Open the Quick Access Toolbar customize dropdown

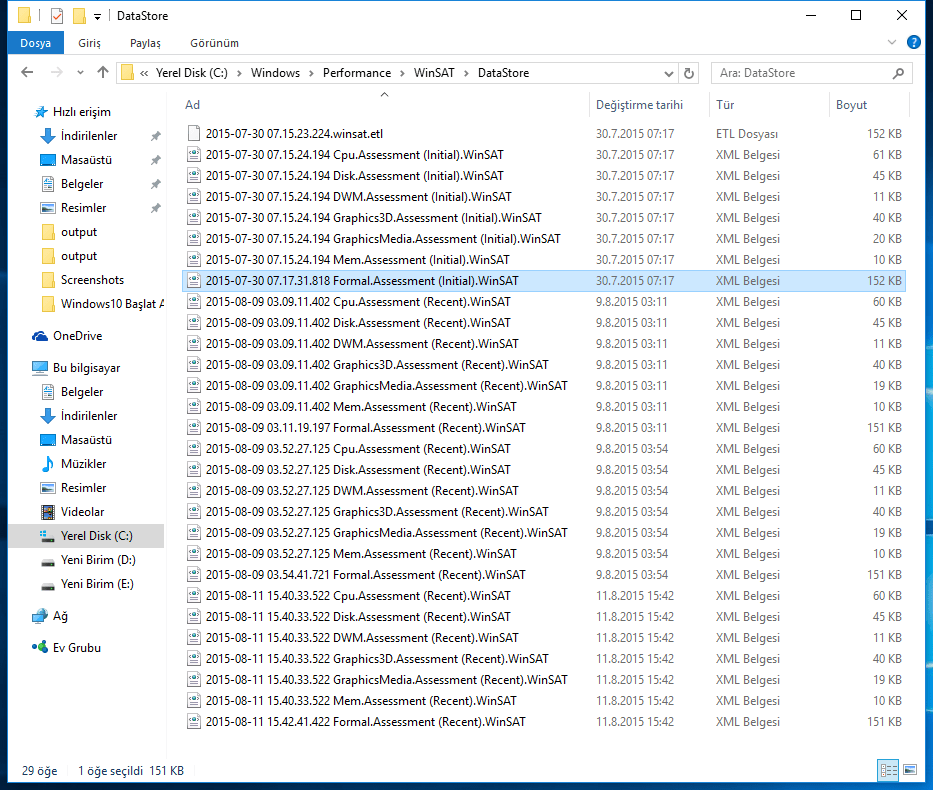97,17
